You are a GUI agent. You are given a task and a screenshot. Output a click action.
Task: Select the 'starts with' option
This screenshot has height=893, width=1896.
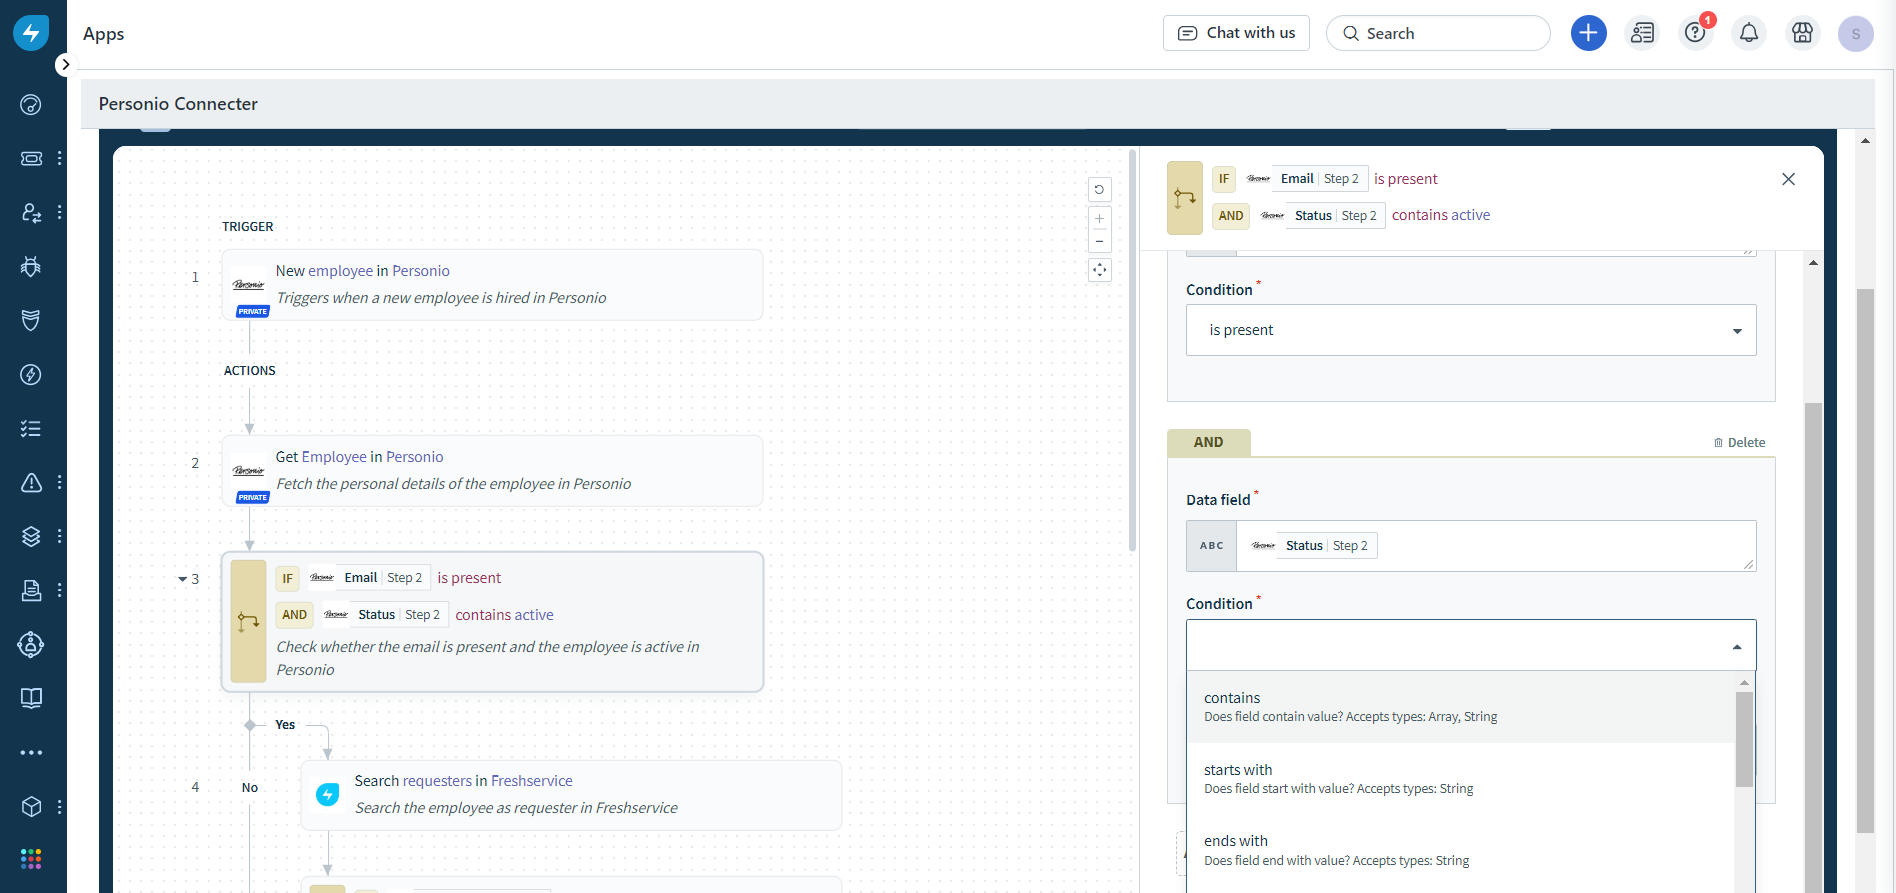1461,778
